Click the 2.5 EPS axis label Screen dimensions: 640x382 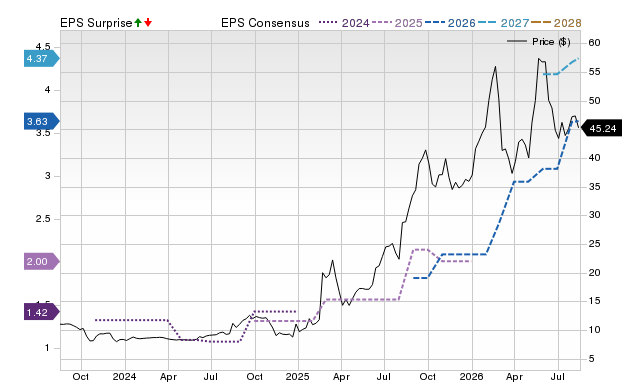[x=42, y=219]
